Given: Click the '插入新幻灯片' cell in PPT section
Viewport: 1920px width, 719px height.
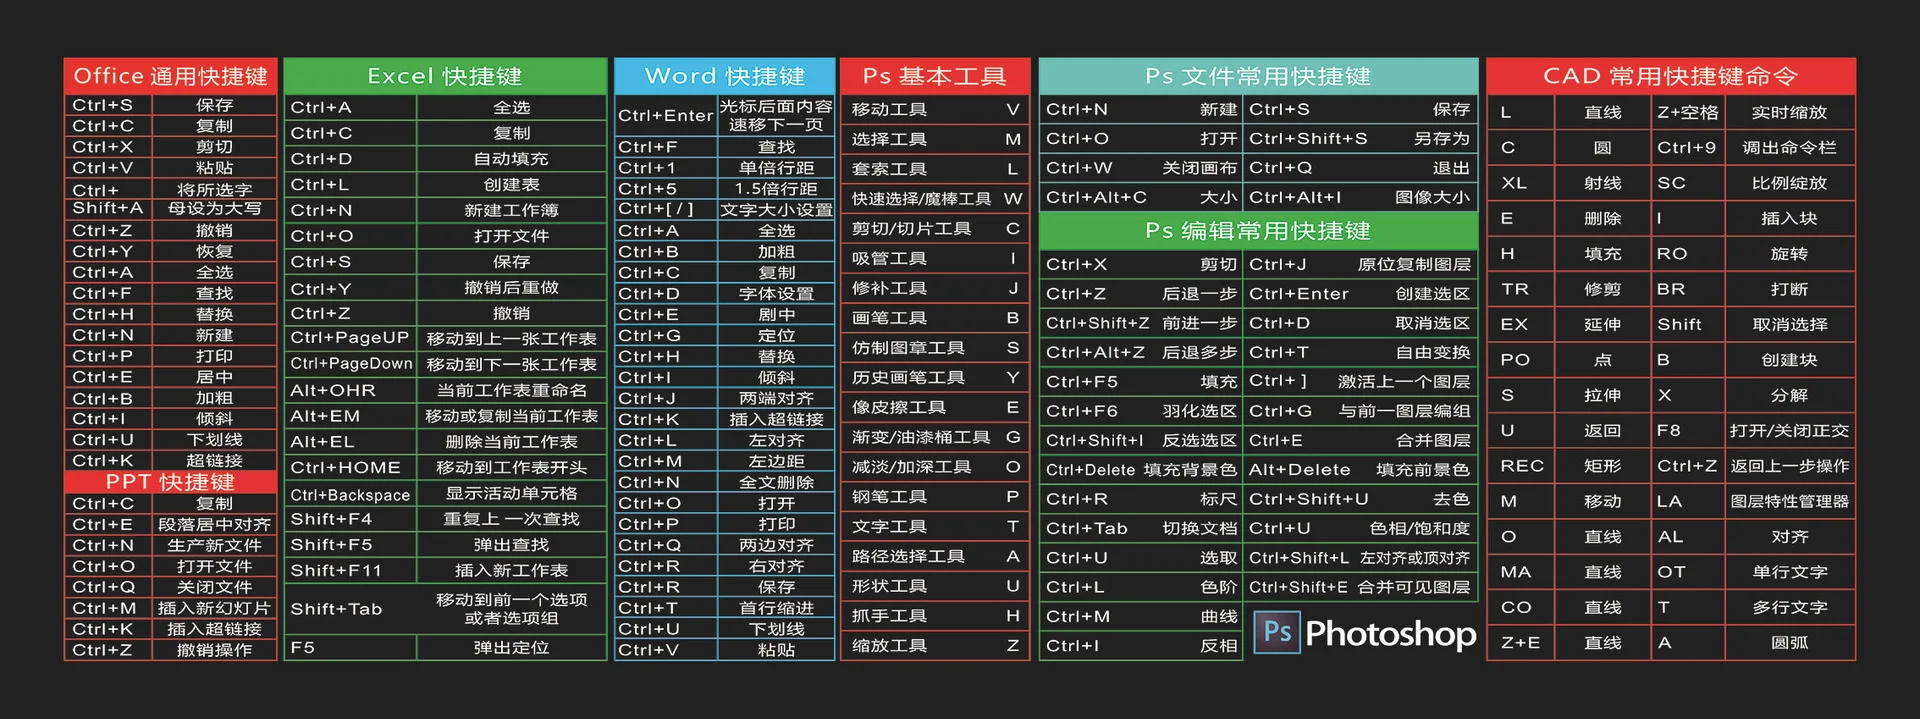Looking at the screenshot, I should pos(214,608).
